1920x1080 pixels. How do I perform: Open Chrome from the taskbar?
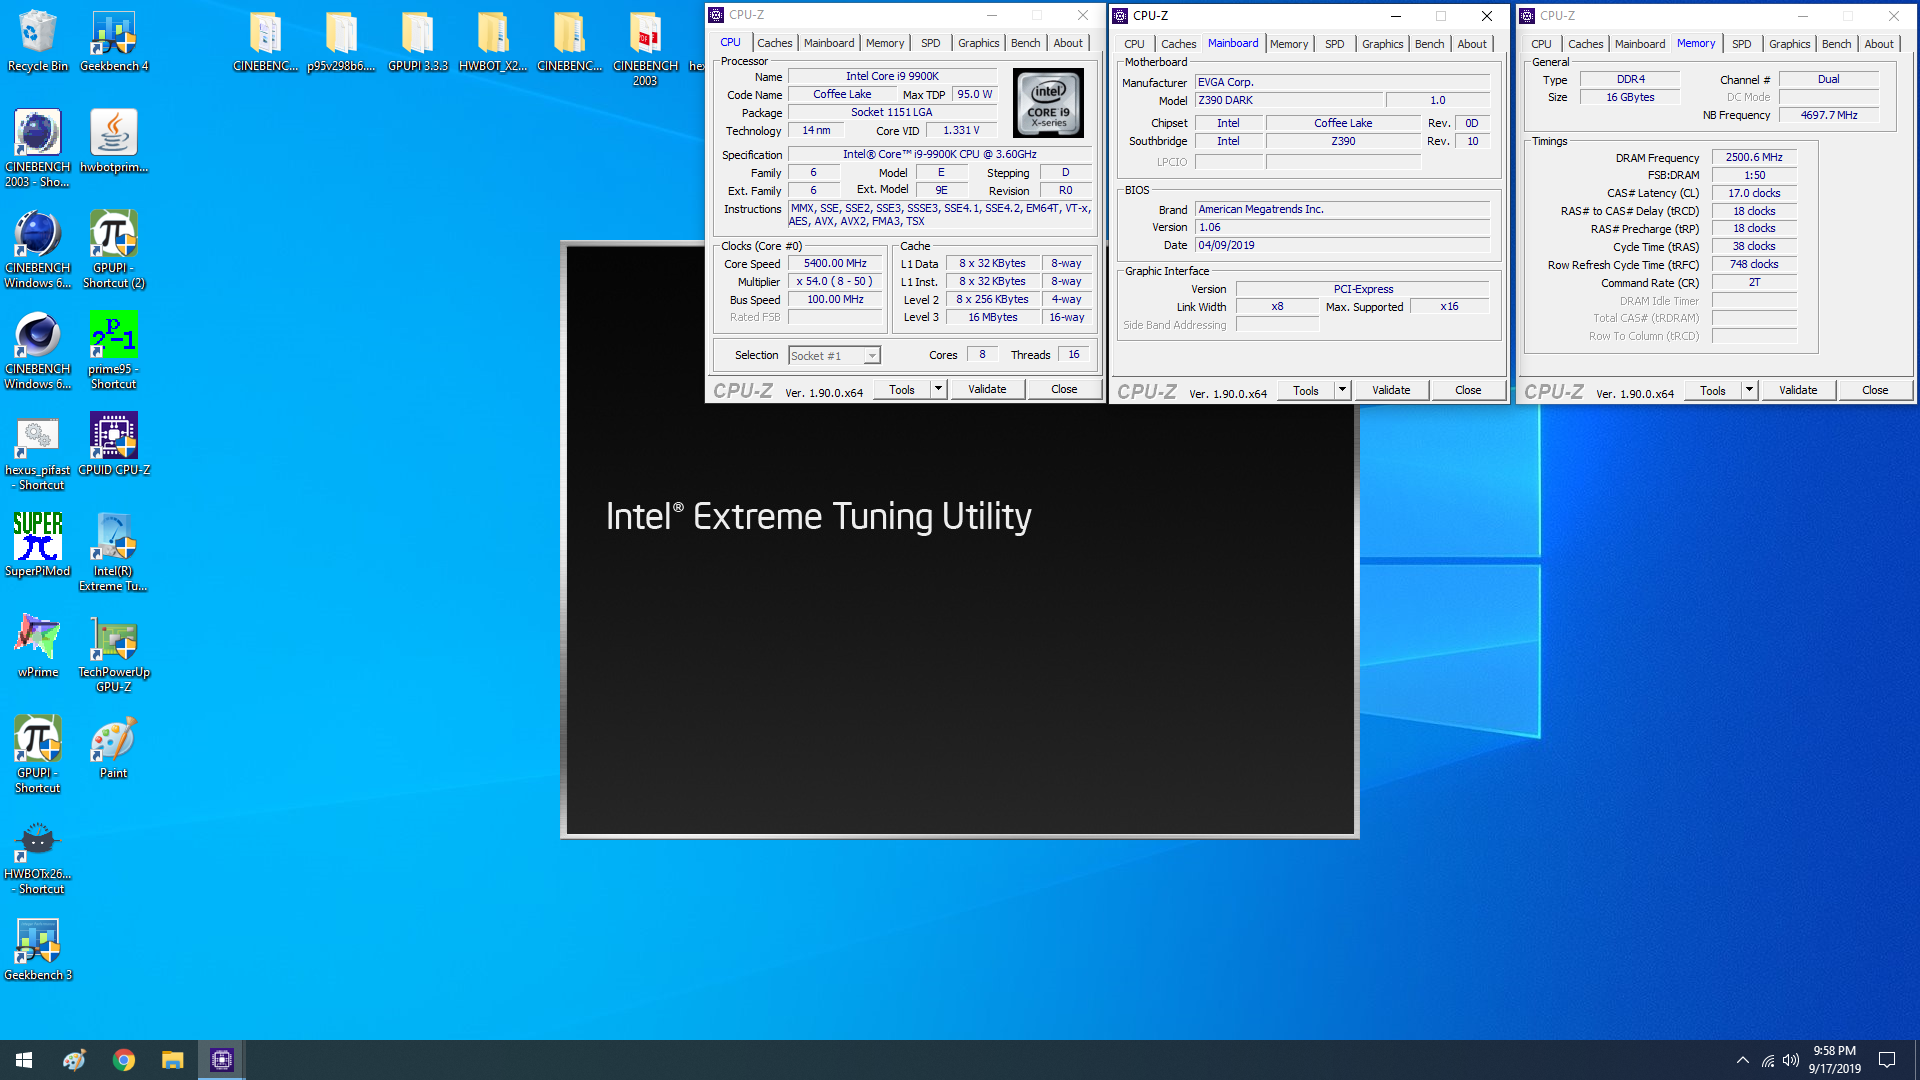[x=124, y=1060]
